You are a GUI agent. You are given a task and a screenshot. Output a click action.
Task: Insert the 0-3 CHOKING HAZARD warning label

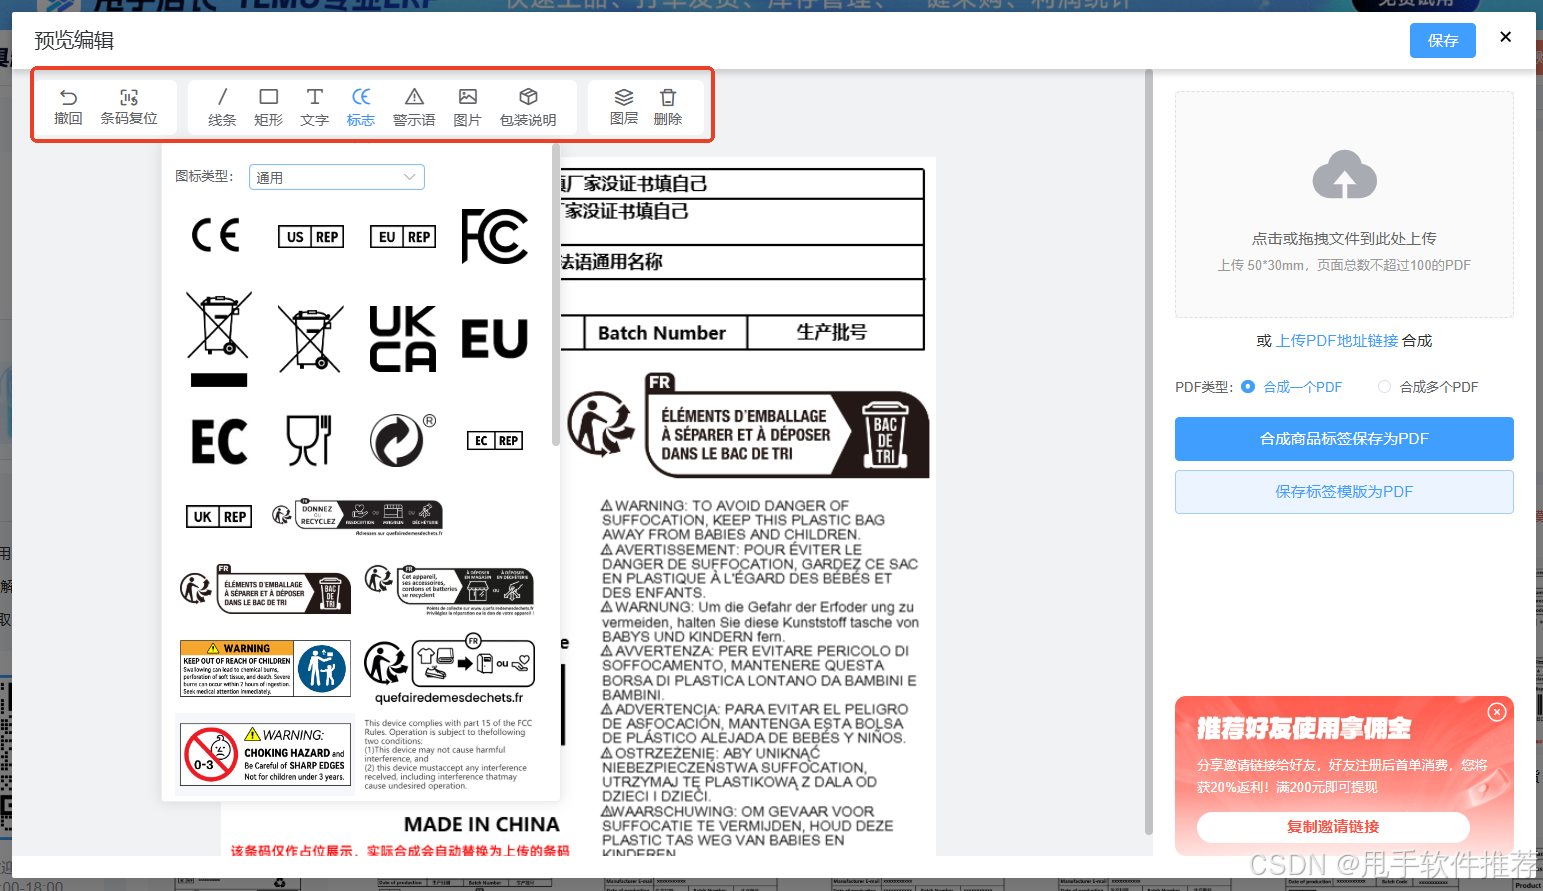[x=265, y=754]
